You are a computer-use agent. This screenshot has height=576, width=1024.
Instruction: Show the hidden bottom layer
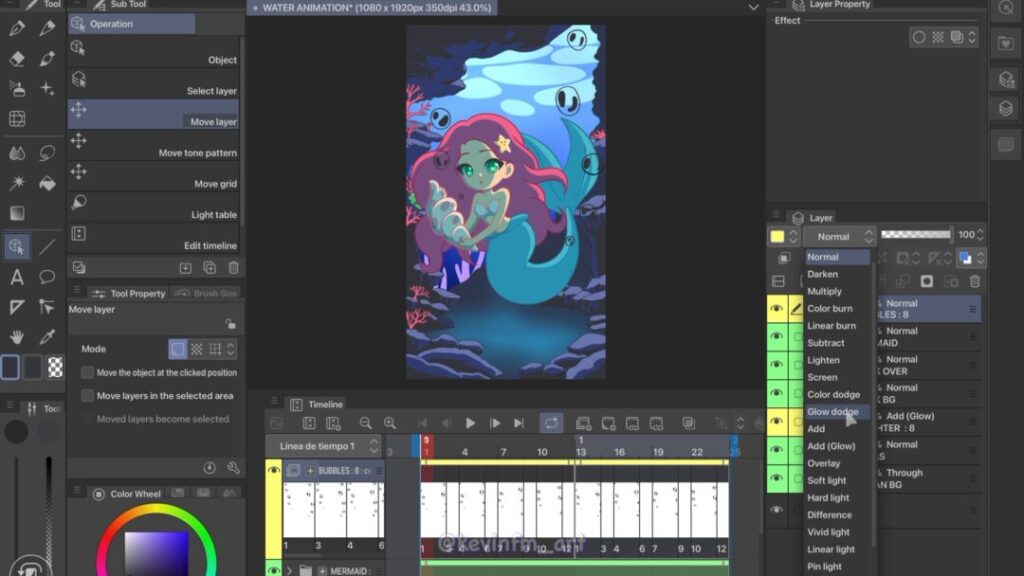(776, 509)
